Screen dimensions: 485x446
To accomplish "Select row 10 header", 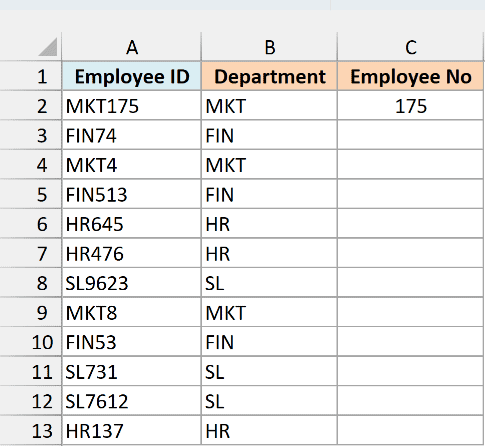I will (x=31, y=342).
